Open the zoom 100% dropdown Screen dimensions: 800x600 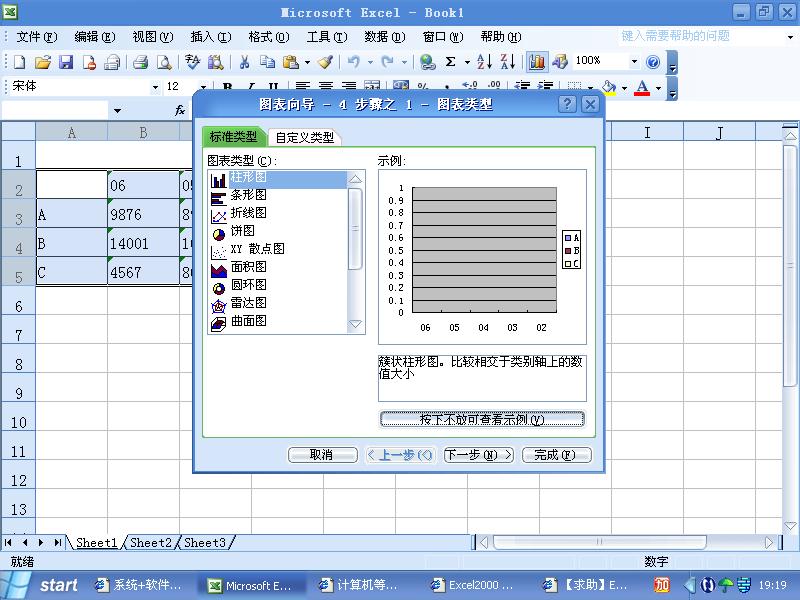(x=634, y=62)
